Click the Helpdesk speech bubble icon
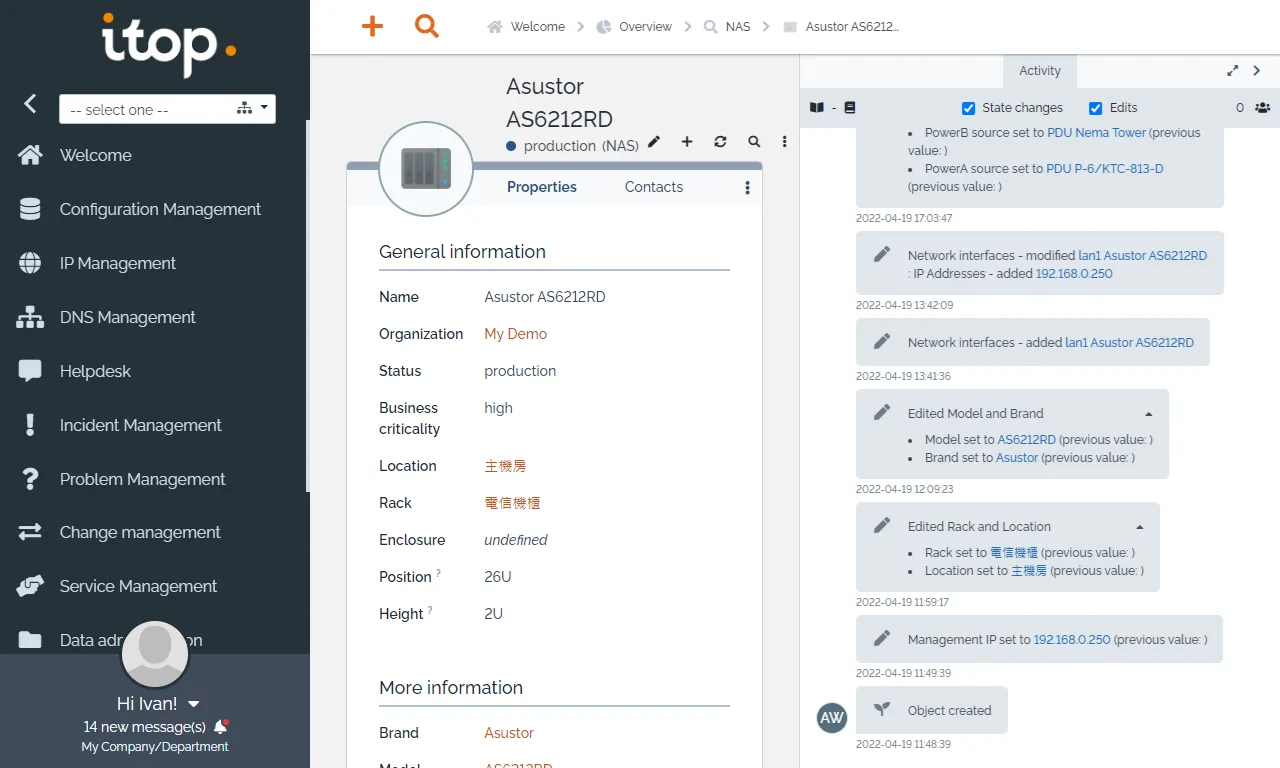The width and height of the screenshot is (1280, 768). [x=30, y=371]
